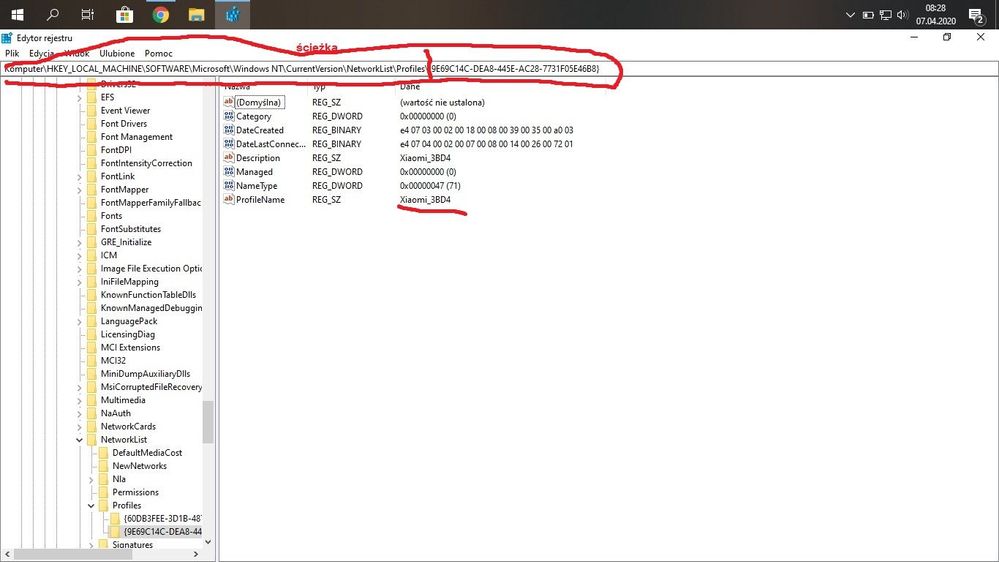Open the notification center icon
The width and height of the screenshot is (999, 562).
coord(976,15)
